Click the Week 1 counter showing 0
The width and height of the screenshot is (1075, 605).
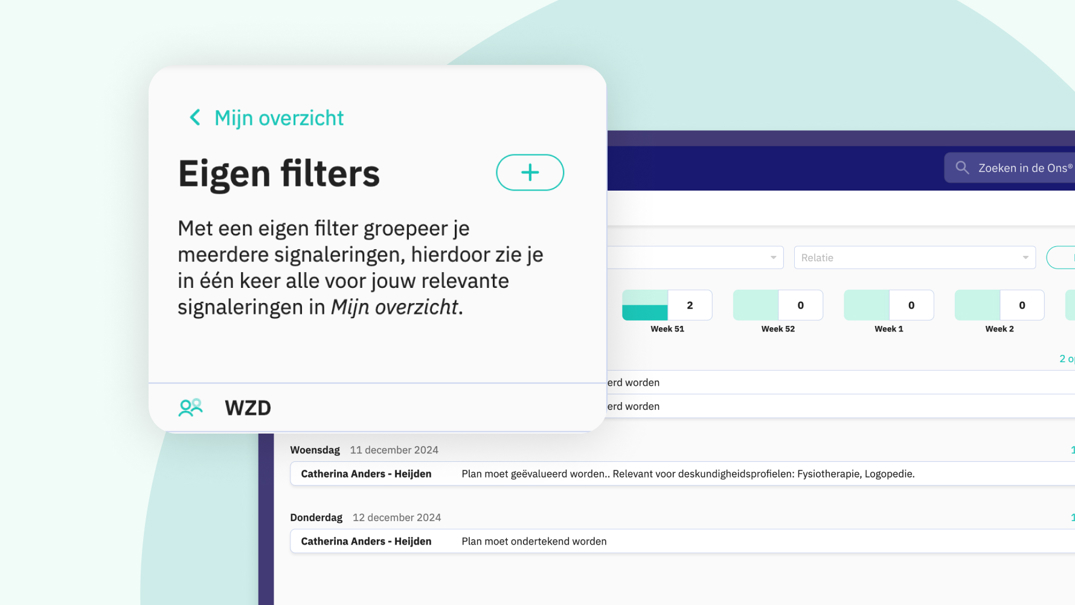coord(888,304)
